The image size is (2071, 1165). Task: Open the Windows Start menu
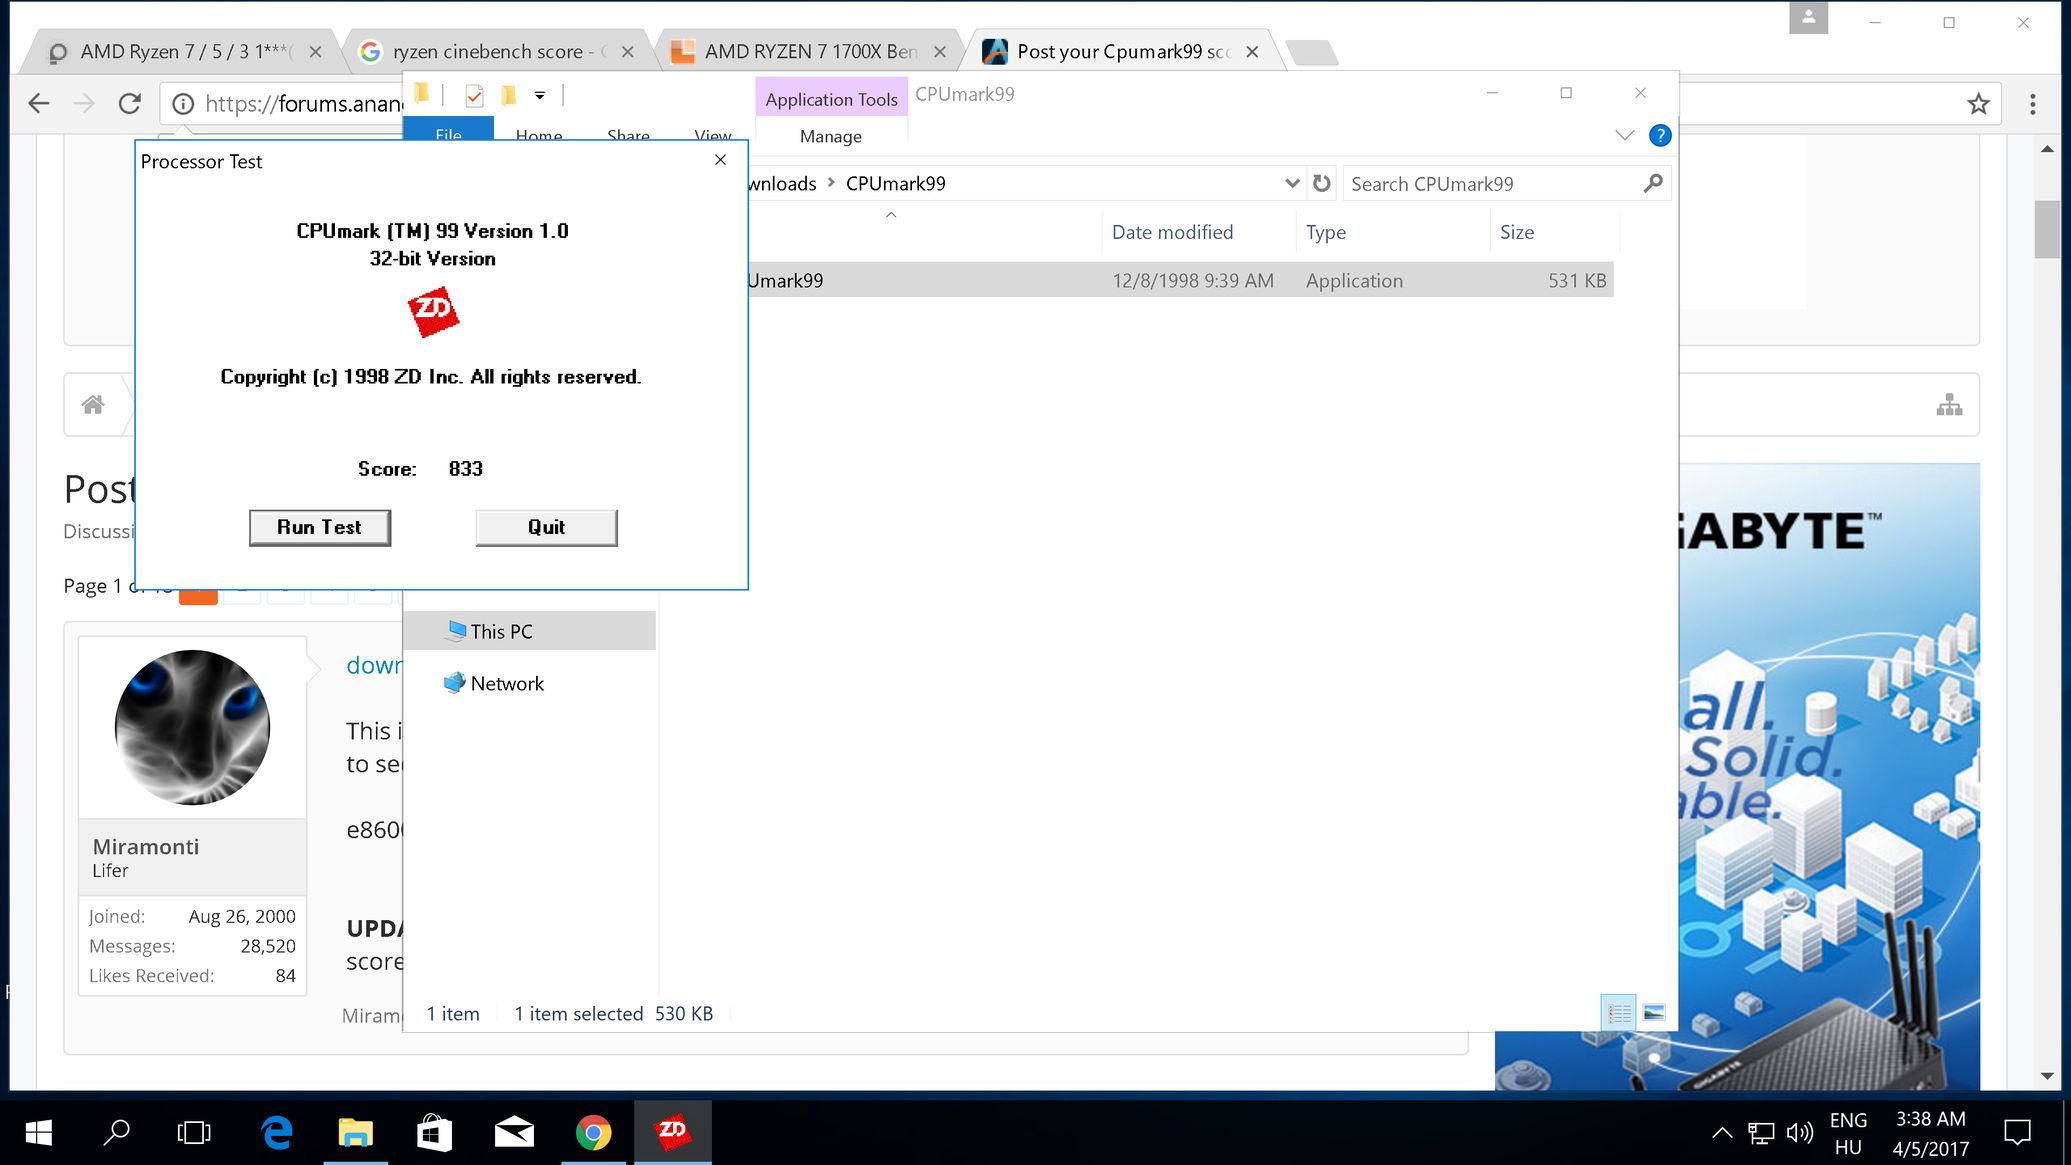click(39, 1132)
